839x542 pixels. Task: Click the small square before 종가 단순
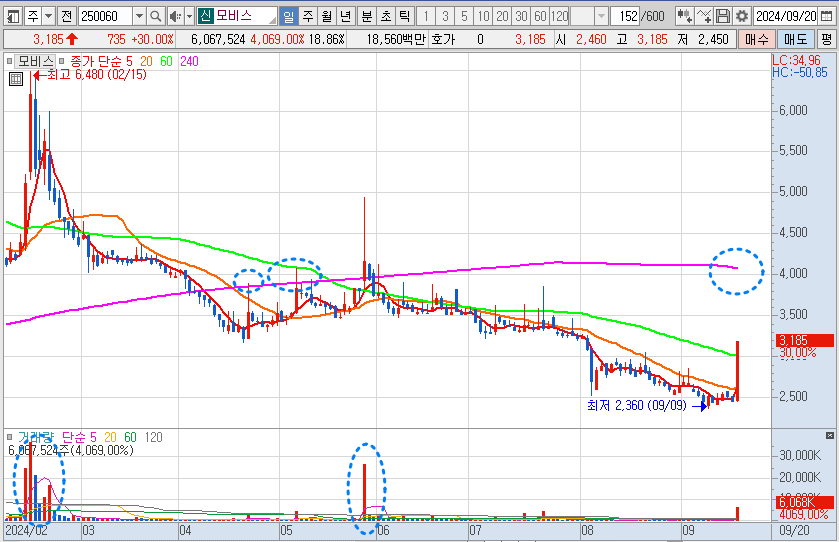click(x=62, y=61)
